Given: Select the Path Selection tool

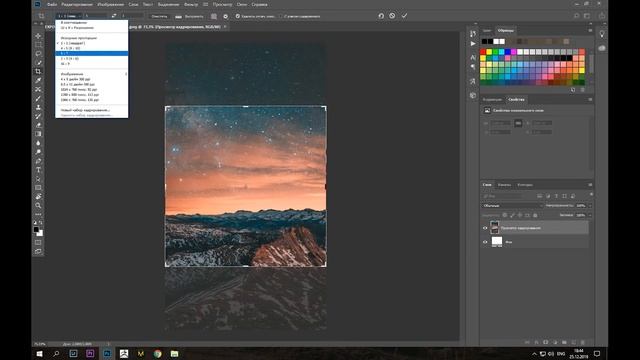Looking at the screenshot, I should 38,179.
